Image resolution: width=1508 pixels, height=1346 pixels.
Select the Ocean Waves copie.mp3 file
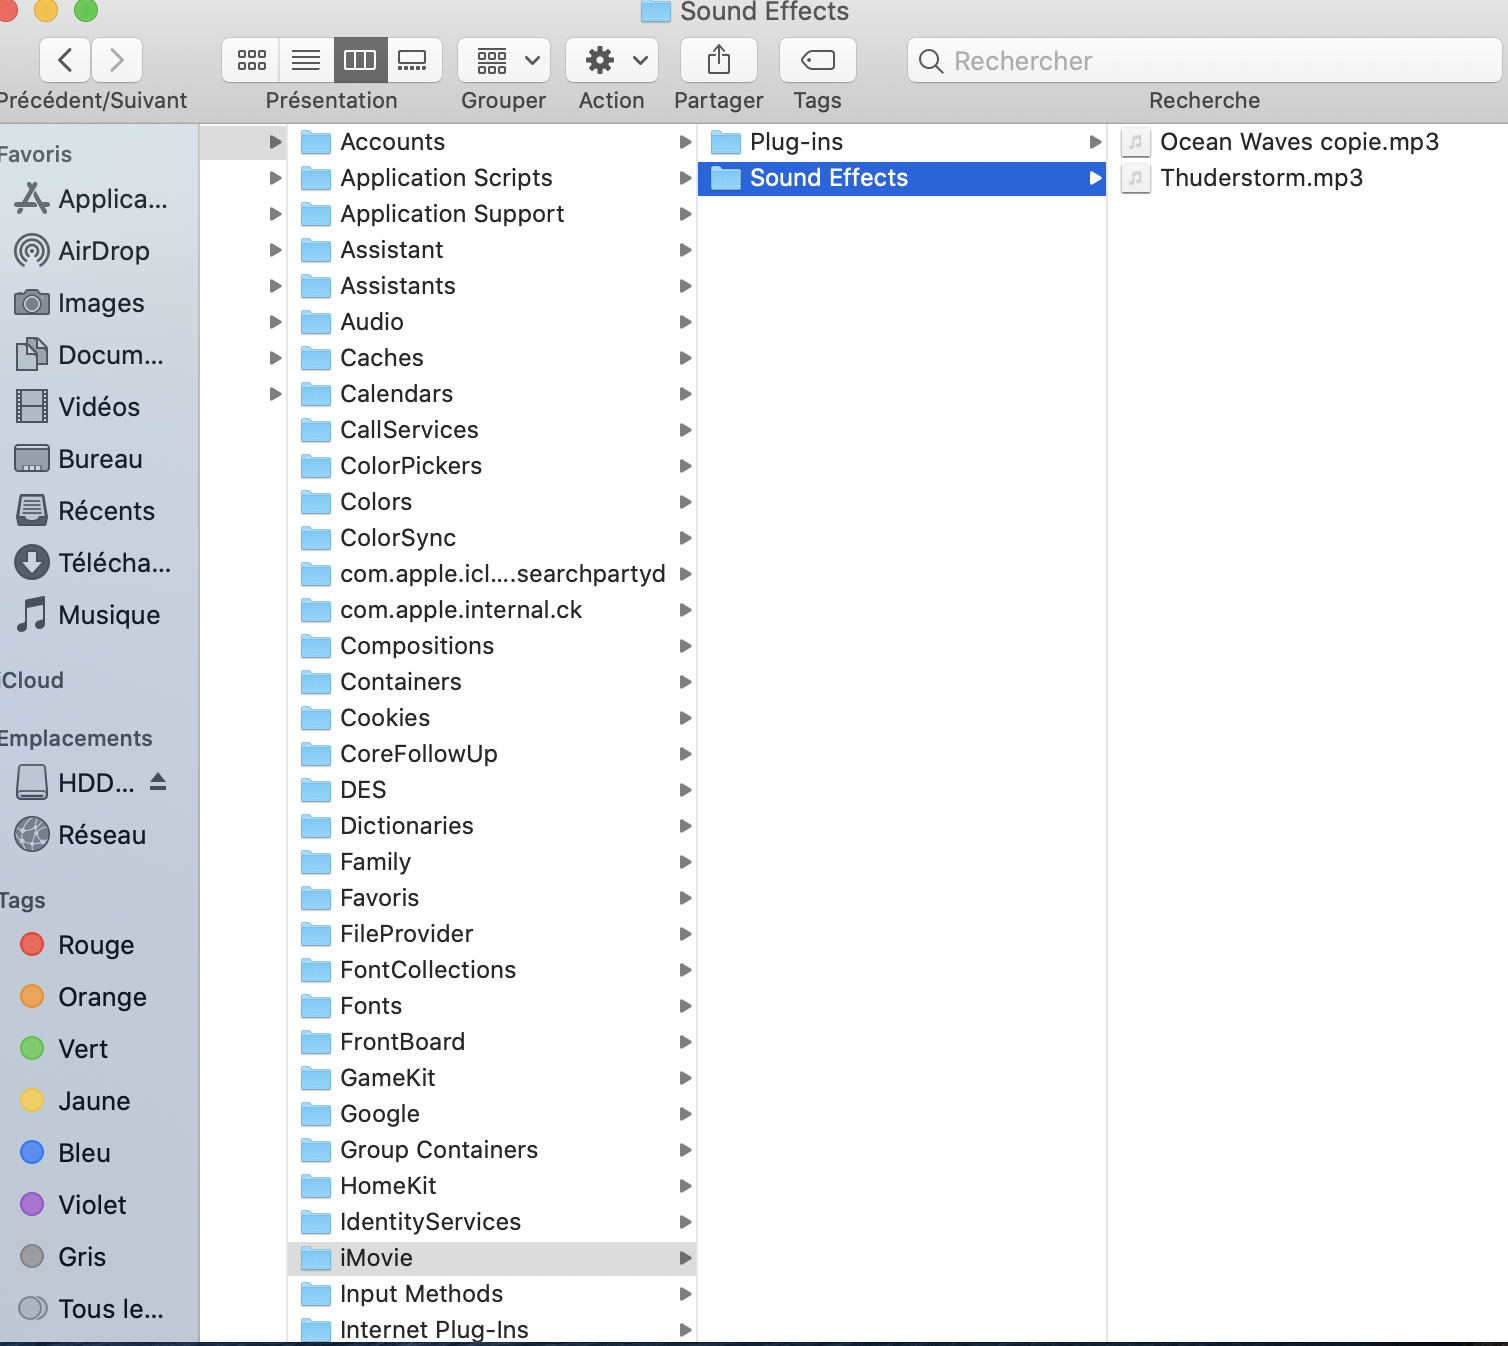tap(1298, 142)
